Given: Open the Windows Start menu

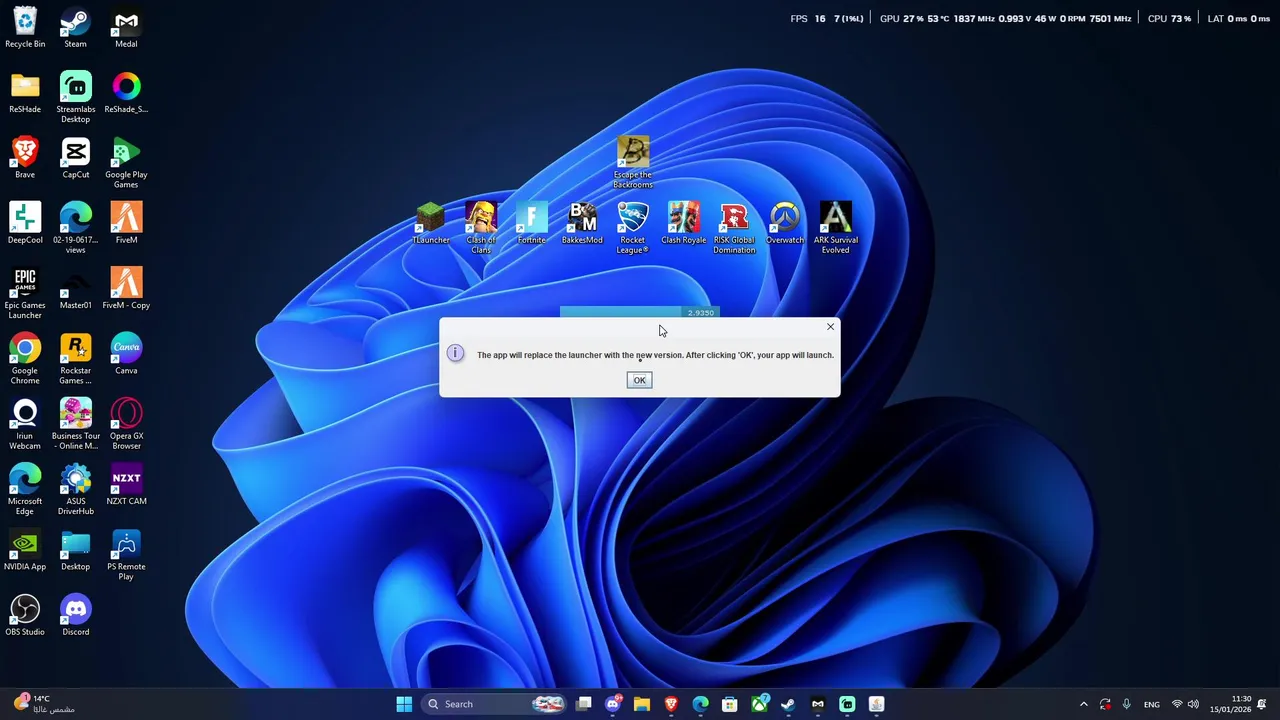Looking at the screenshot, I should [404, 704].
